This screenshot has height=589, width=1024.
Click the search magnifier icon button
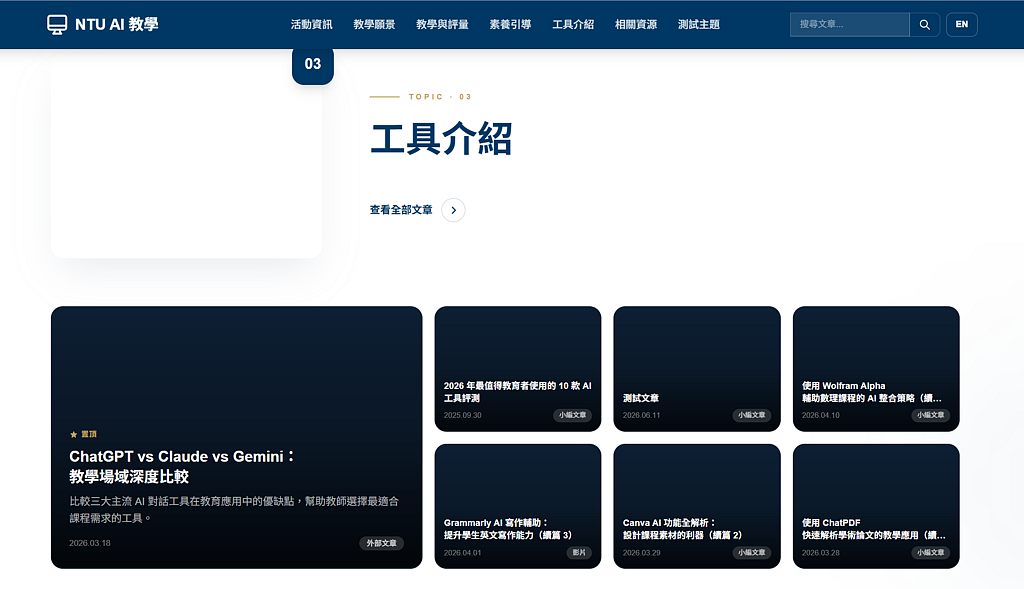click(924, 25)
